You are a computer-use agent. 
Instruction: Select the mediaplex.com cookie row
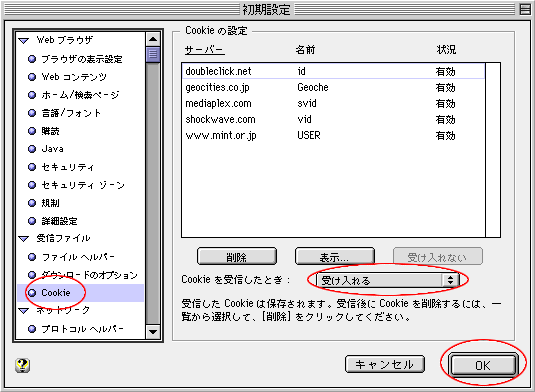pyautogui.click(x=333, y=104)
